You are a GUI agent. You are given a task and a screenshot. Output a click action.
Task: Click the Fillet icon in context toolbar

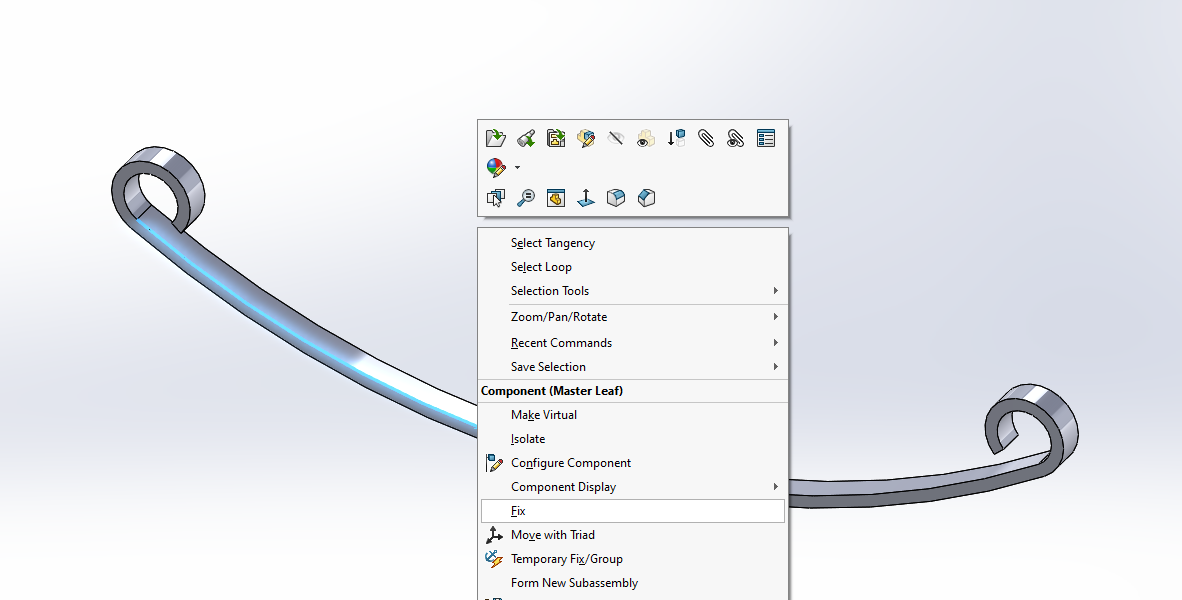(x=616, y=198)
